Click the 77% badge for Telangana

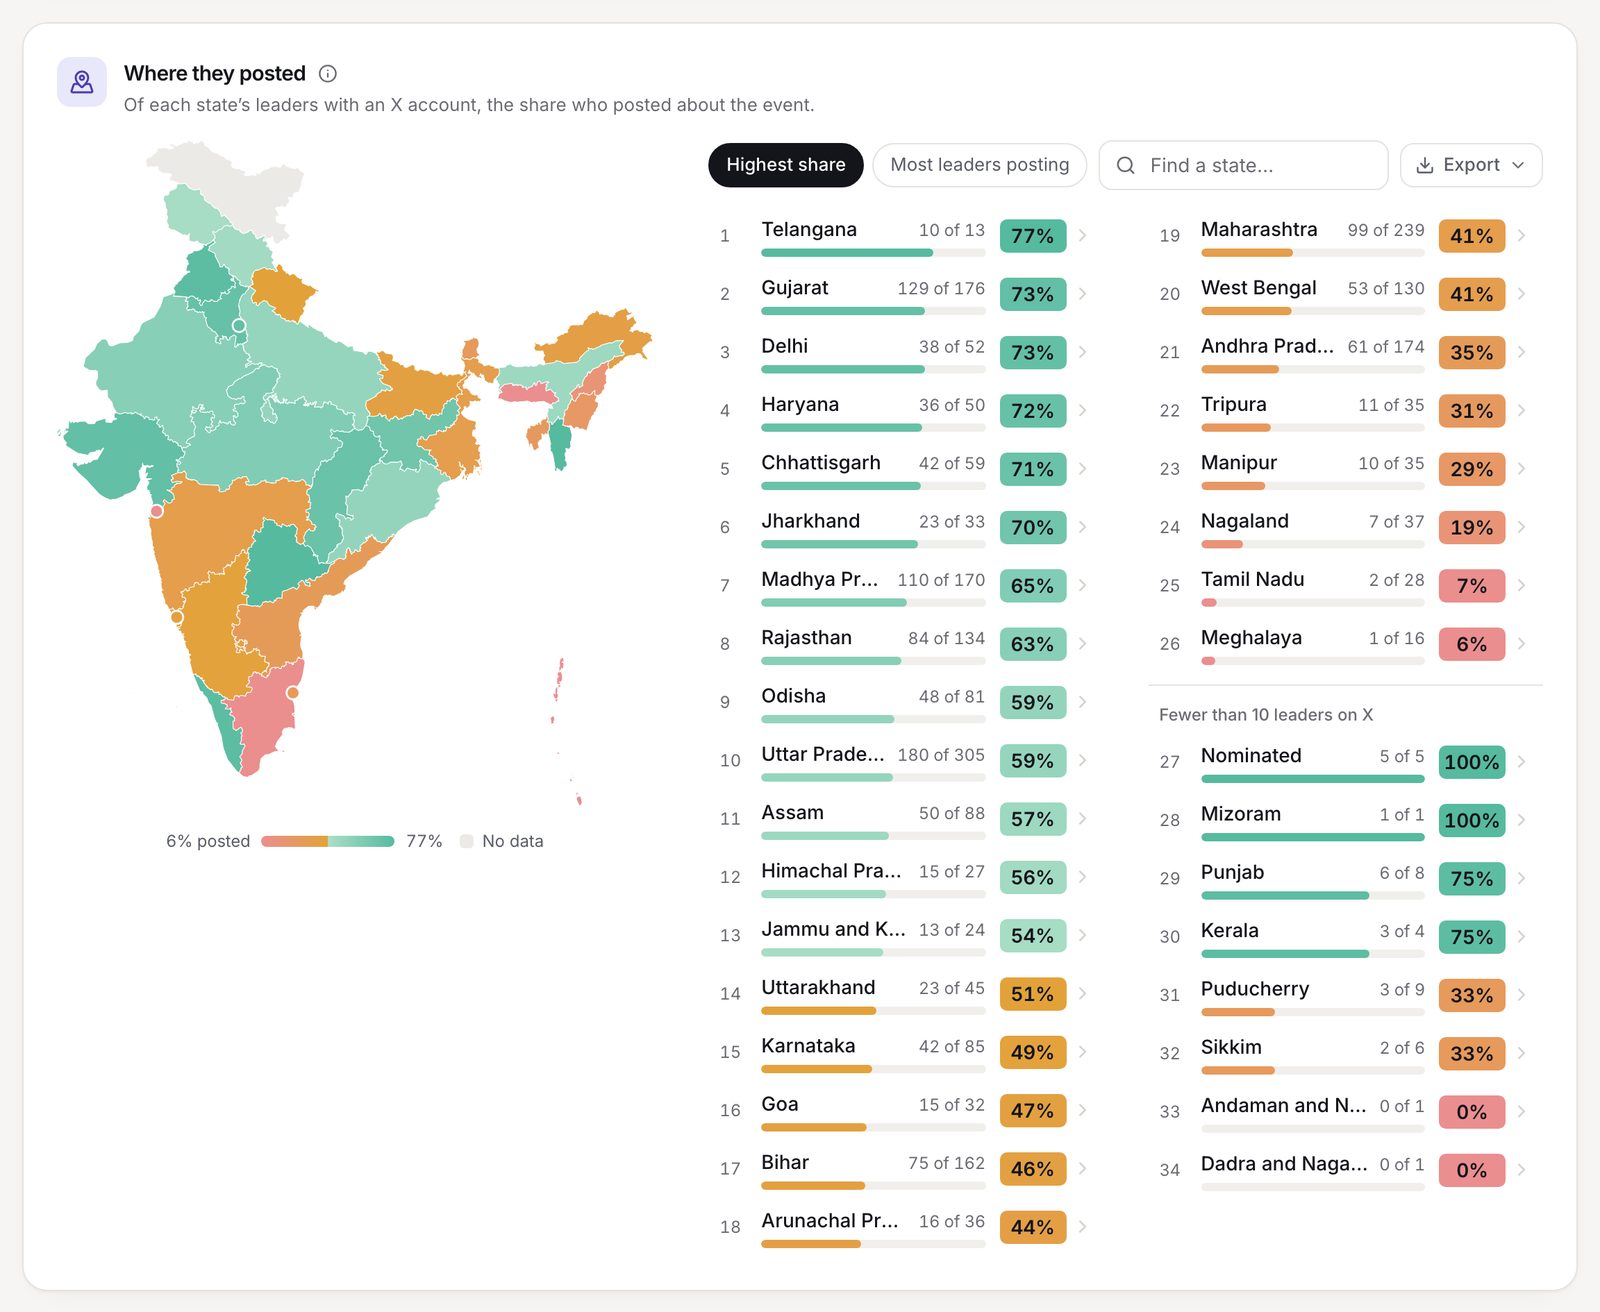coord(1033,236)
